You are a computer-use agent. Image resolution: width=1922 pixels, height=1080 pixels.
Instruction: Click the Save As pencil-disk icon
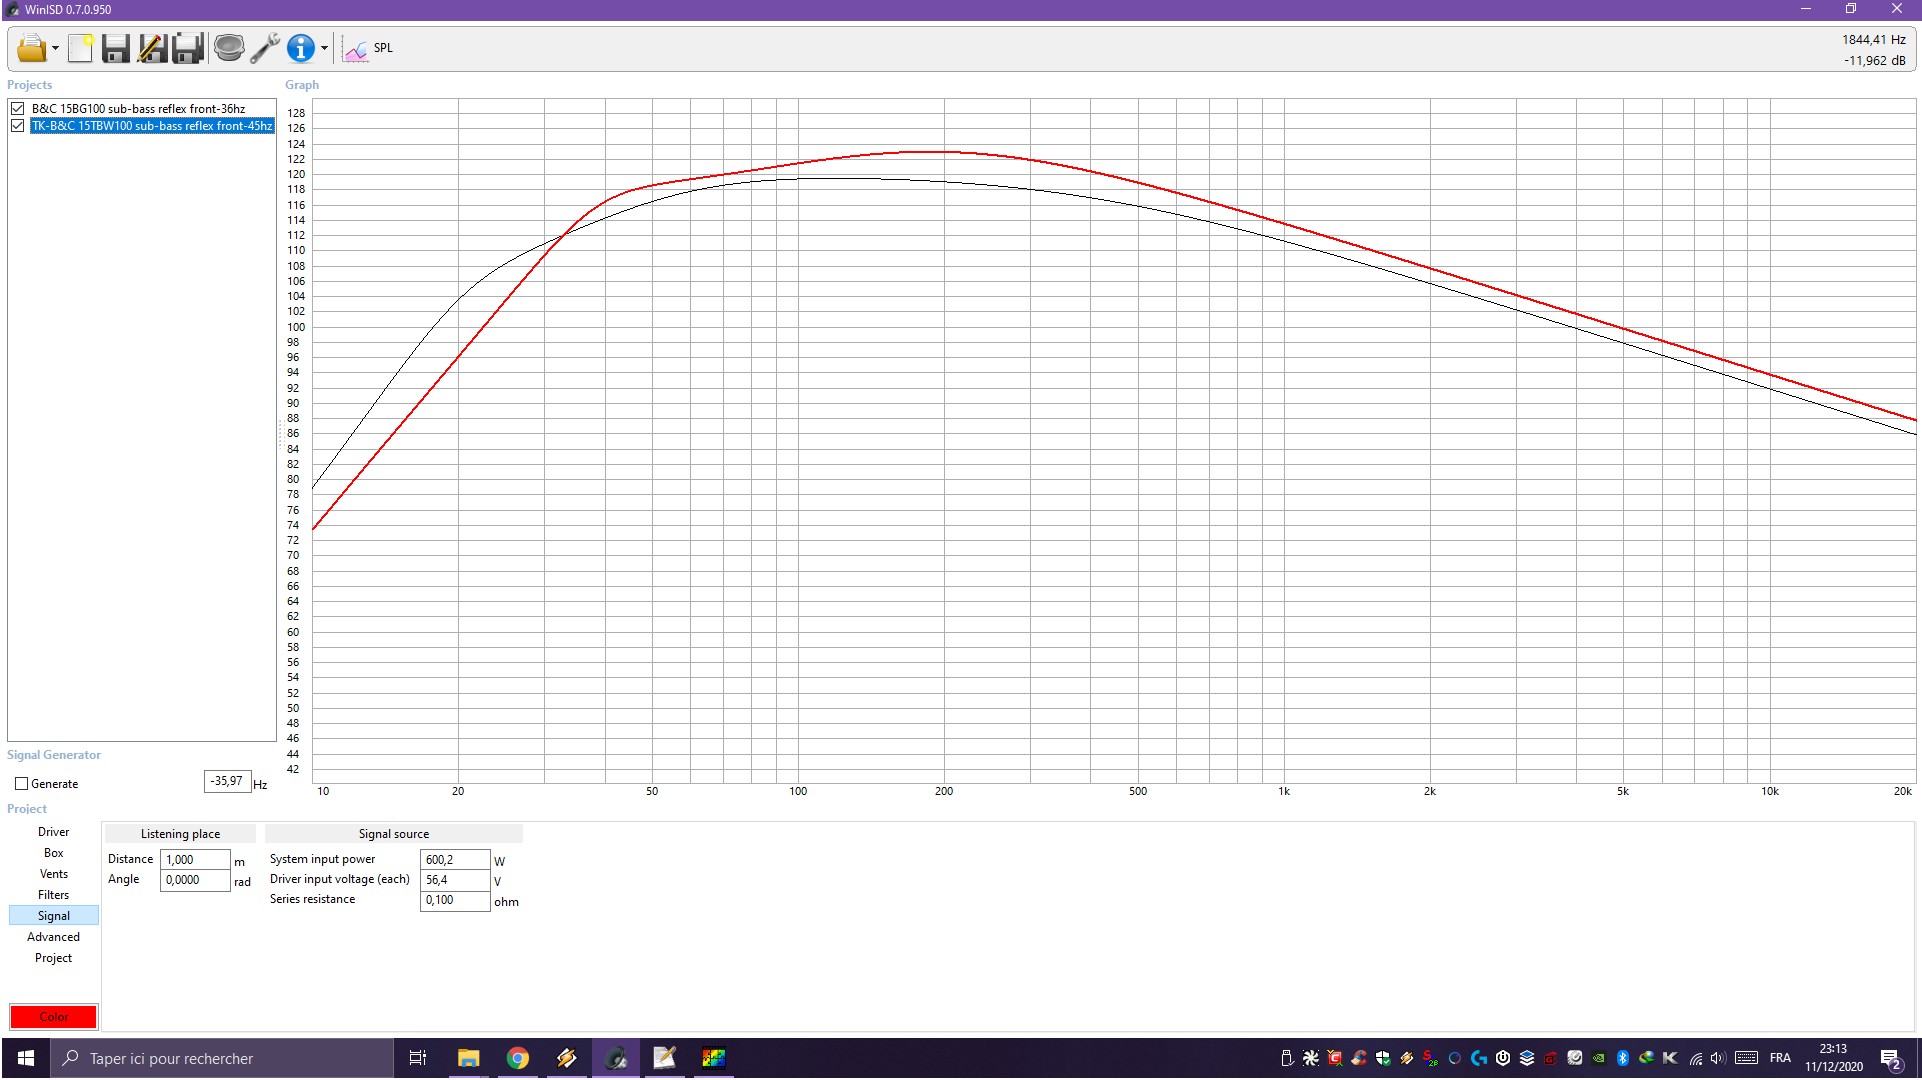click(x=152, y=48)
